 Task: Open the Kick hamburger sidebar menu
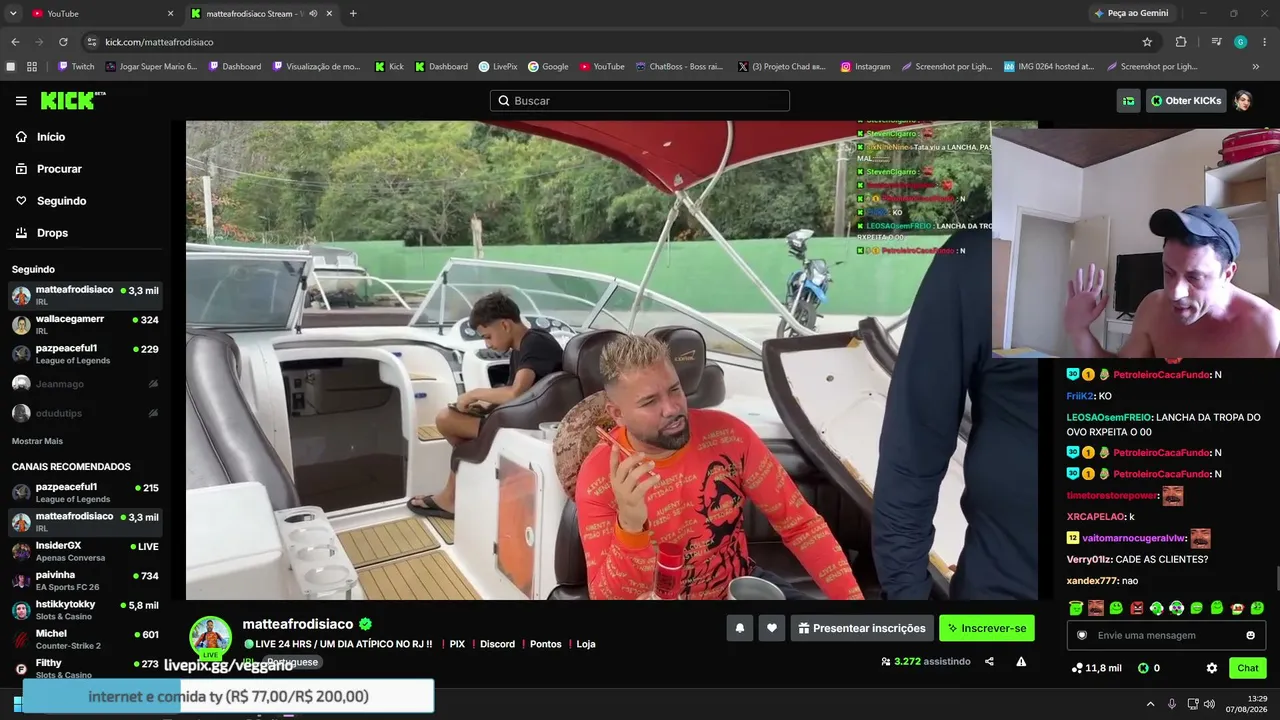(x=21, y=101)
